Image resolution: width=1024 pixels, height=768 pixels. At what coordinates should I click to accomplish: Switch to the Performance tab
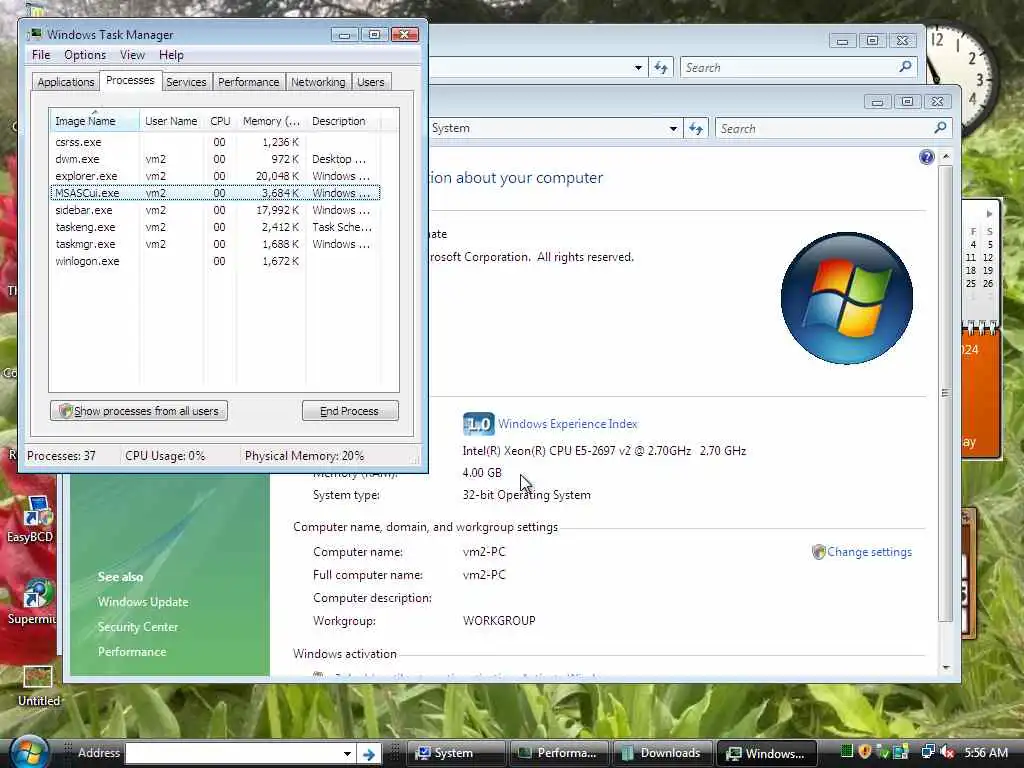248,82
